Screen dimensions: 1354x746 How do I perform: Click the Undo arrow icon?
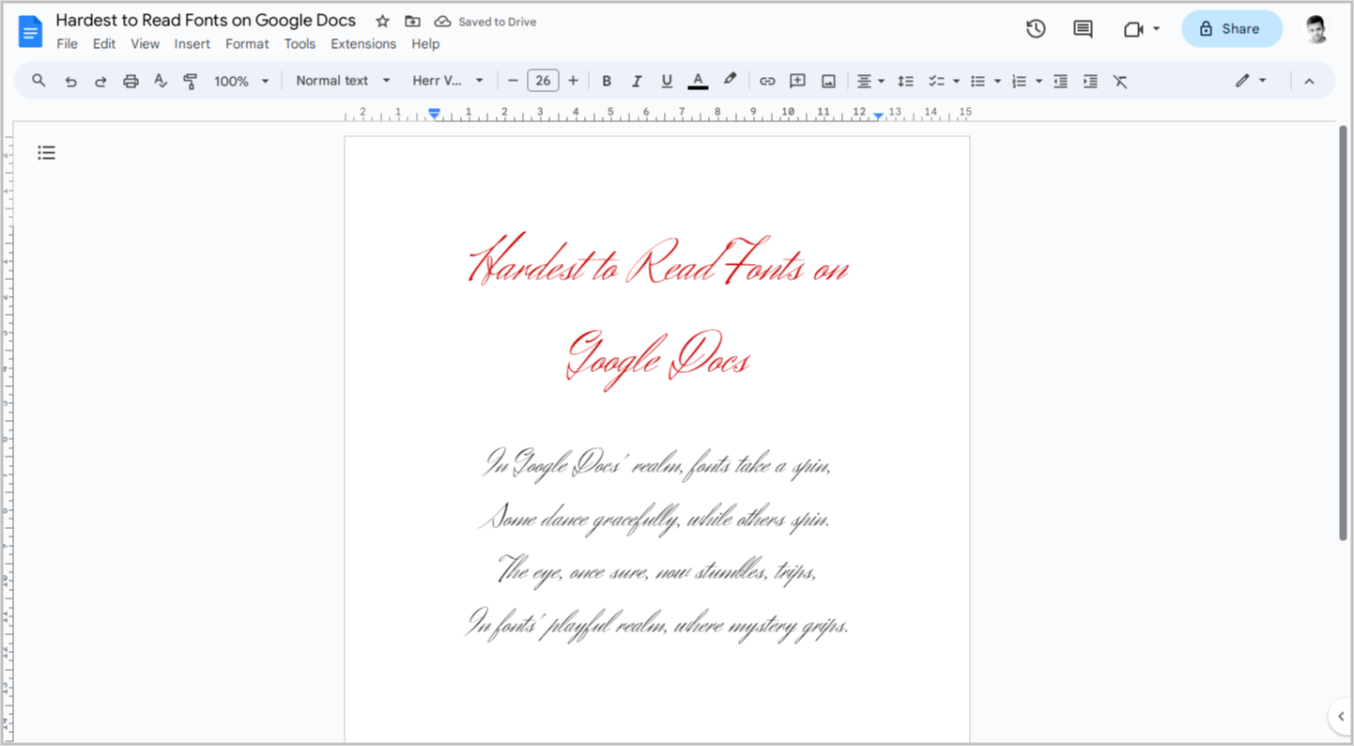[x=70, y=81]
